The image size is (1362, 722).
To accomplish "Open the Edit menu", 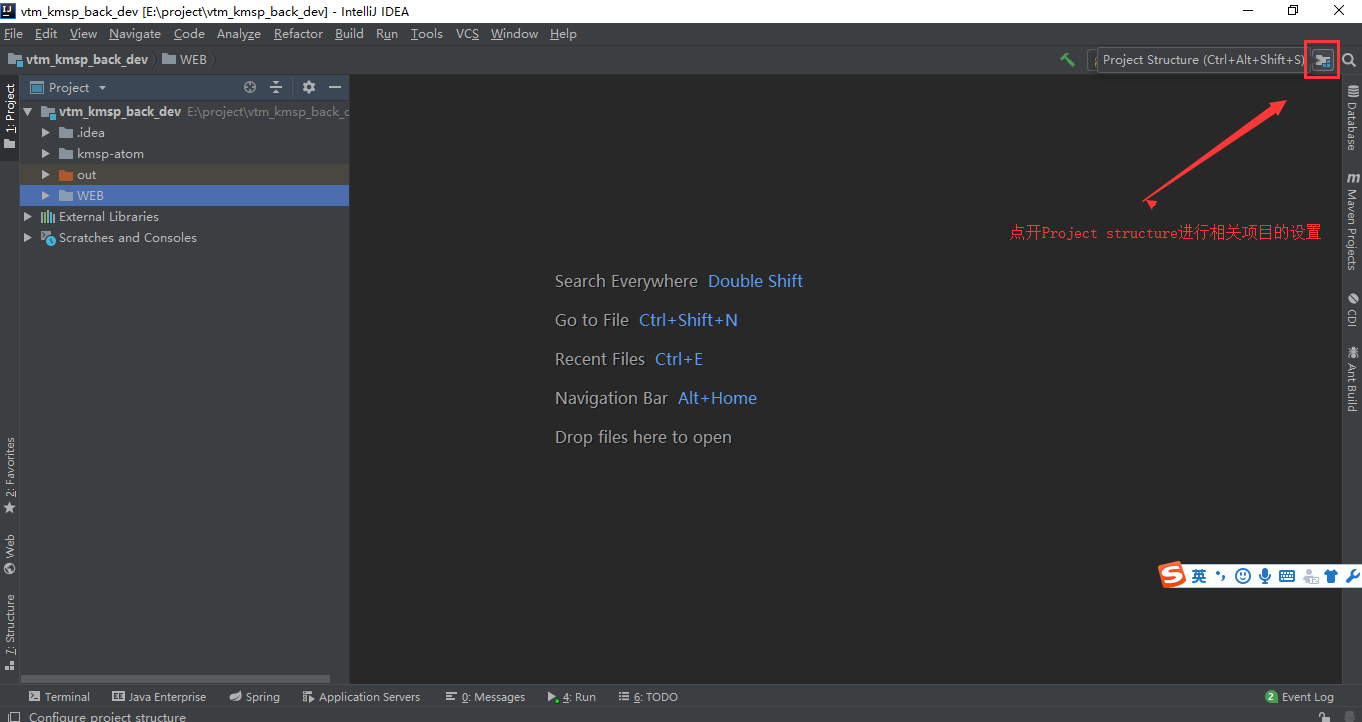I will [x=46, y=34].
